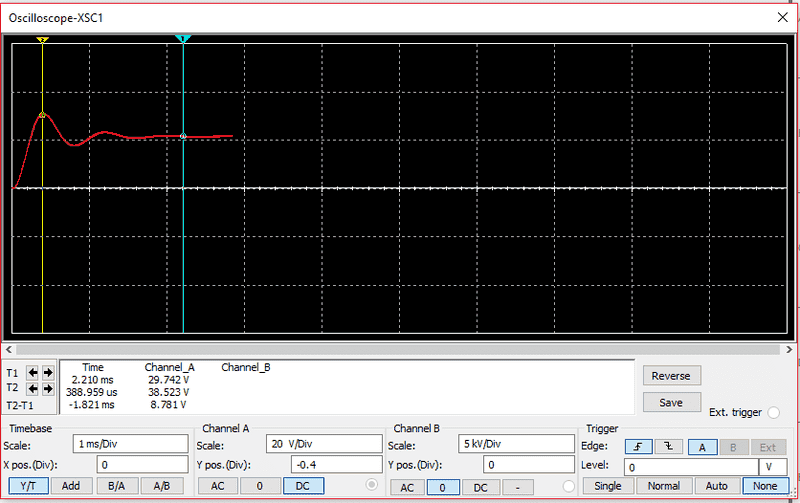Select rising edge trigger icon
This screenshot has height=503, width=800.
coord(639,446)
